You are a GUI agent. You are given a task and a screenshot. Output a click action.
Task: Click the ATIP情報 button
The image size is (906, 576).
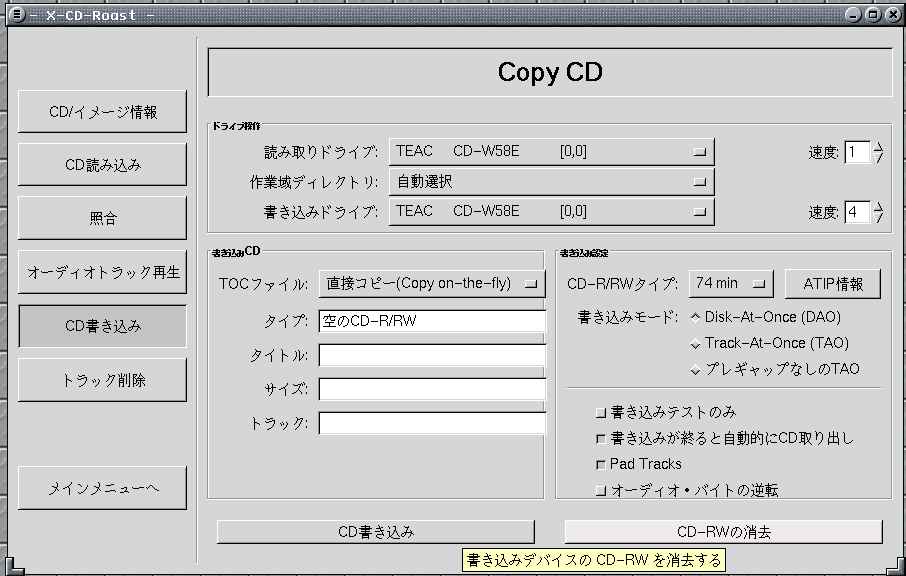832,284
